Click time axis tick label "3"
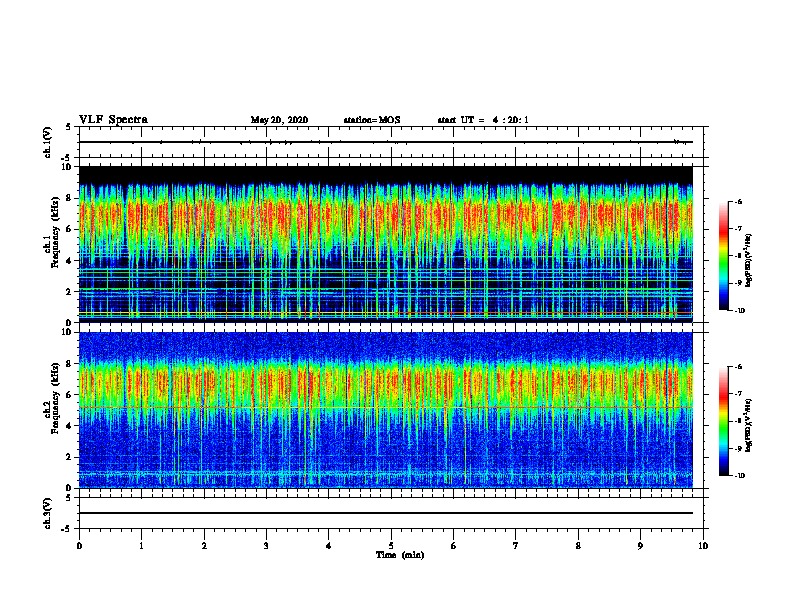The height and width of the screenshot is (612, 792). [x=266, y=546]
